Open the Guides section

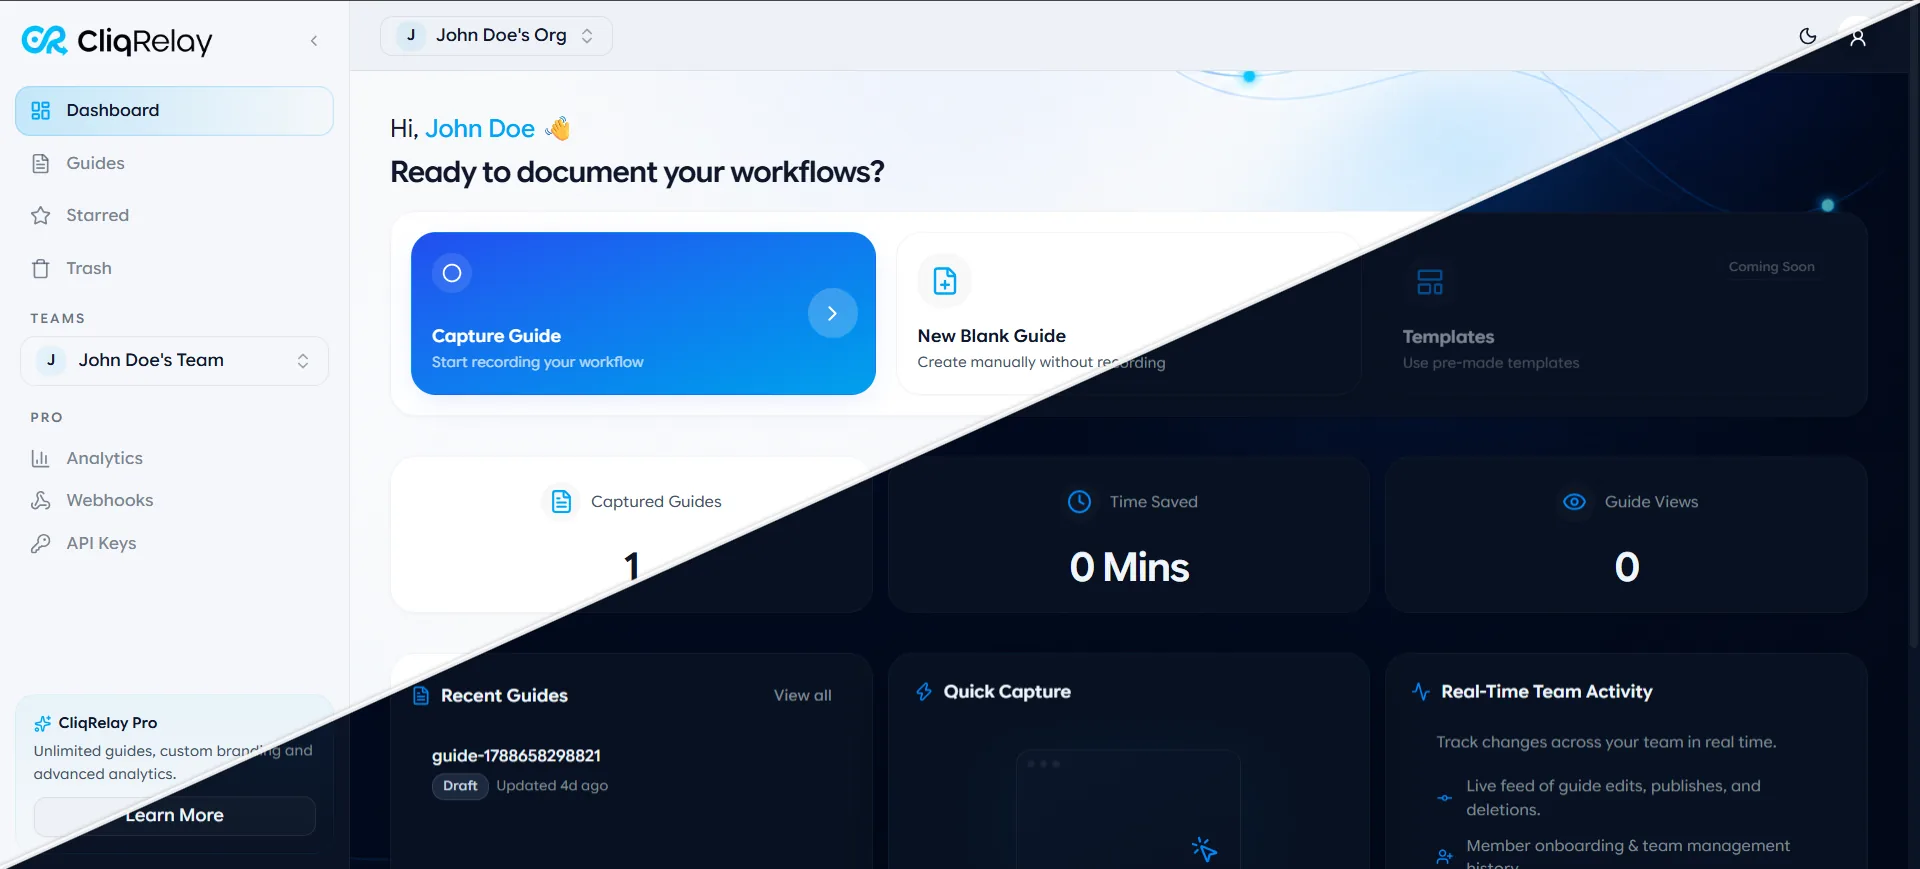pos(174,163)
